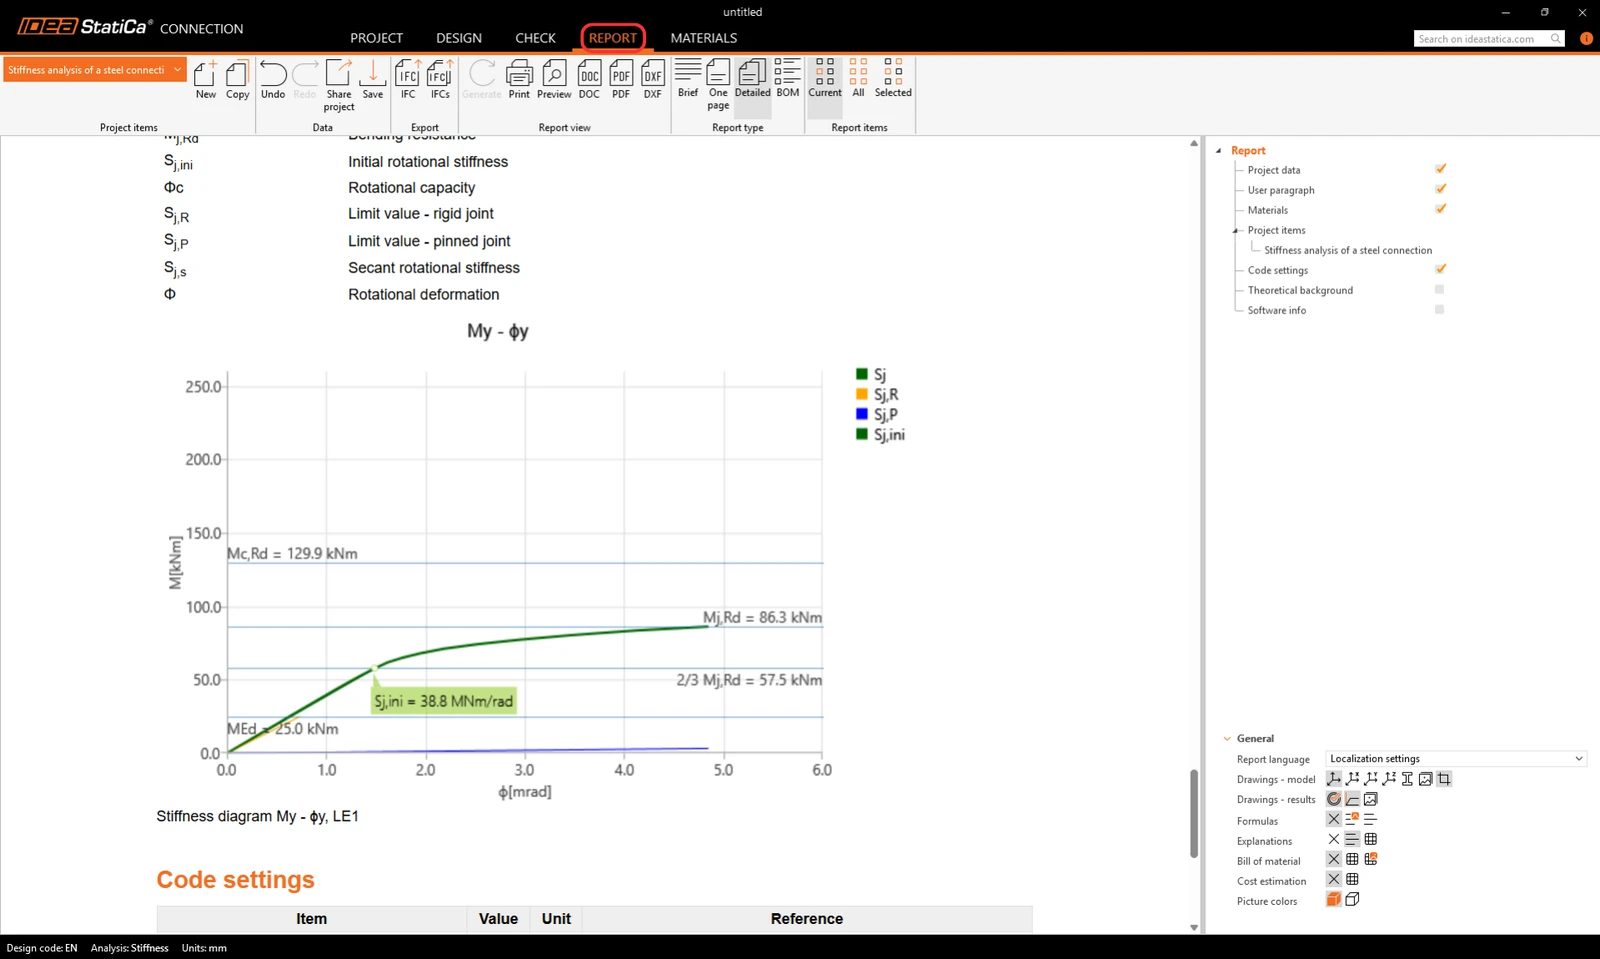Uncheck the User paragraph checkbox
This screenshot has height=959, width=1600.
pos(1440,189)
